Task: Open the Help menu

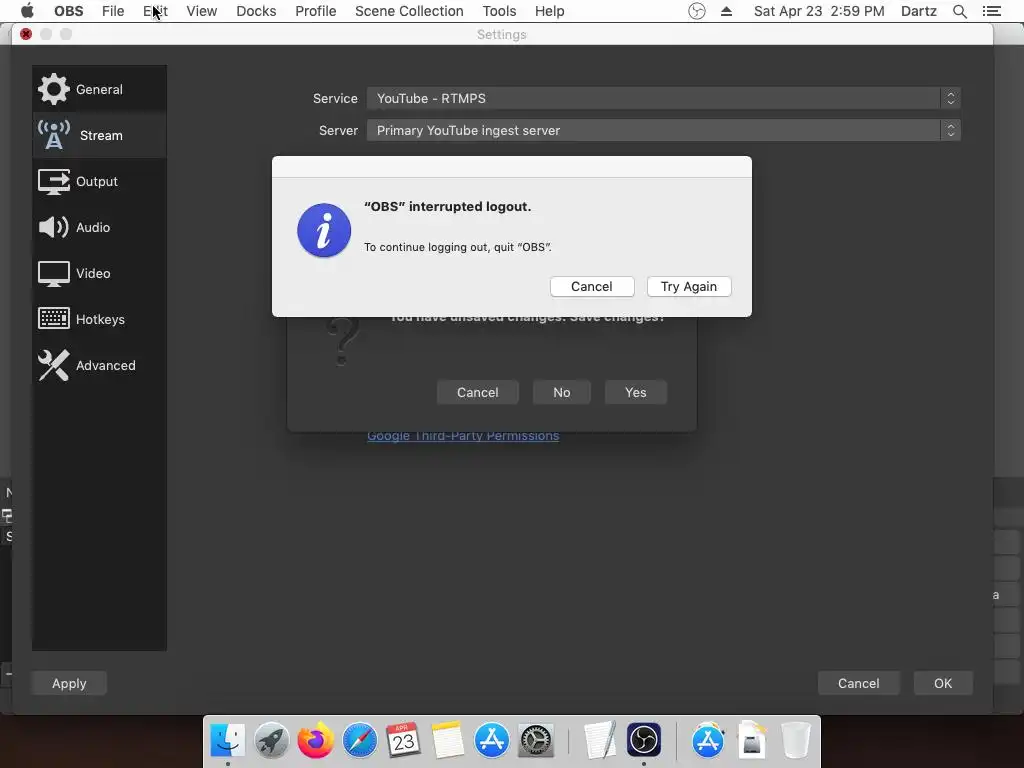Action: coord(549,11)
